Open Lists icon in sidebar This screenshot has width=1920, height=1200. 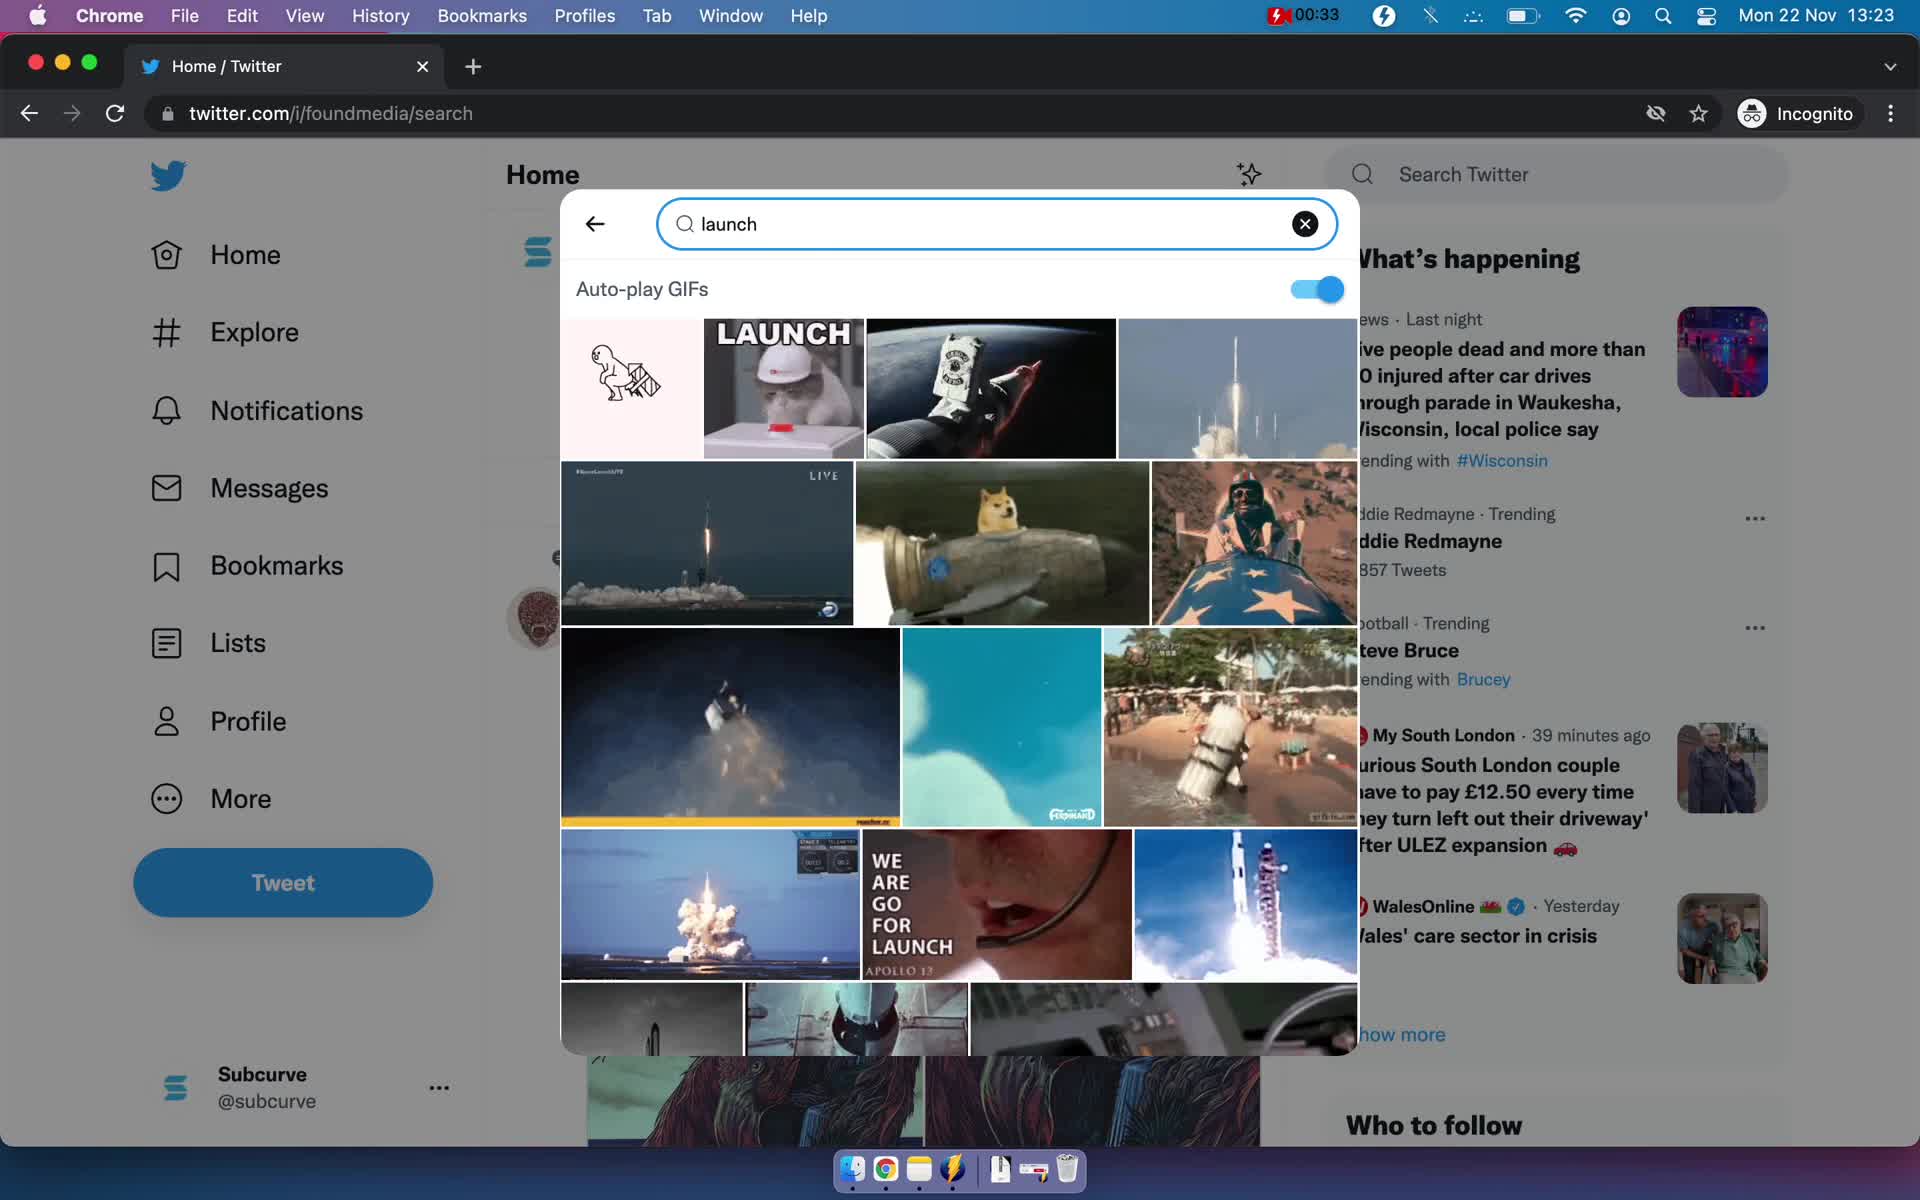point(166,643)
